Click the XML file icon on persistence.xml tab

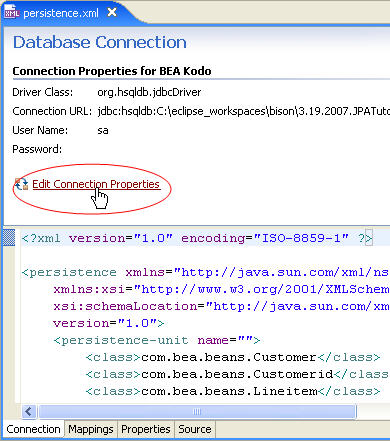tap(11, 13)
